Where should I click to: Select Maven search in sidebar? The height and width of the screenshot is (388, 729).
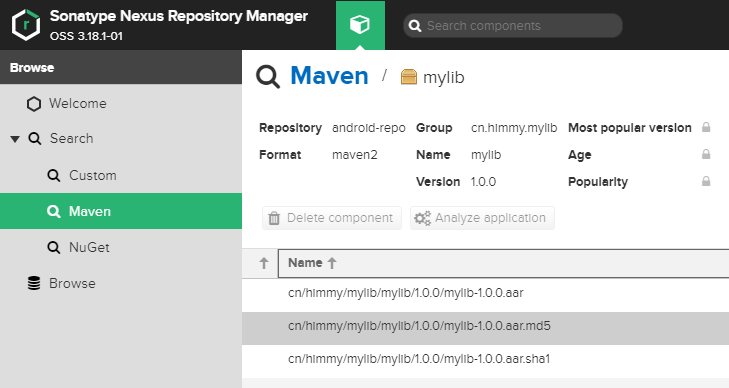pyautogui.click(x=121, y=211)
